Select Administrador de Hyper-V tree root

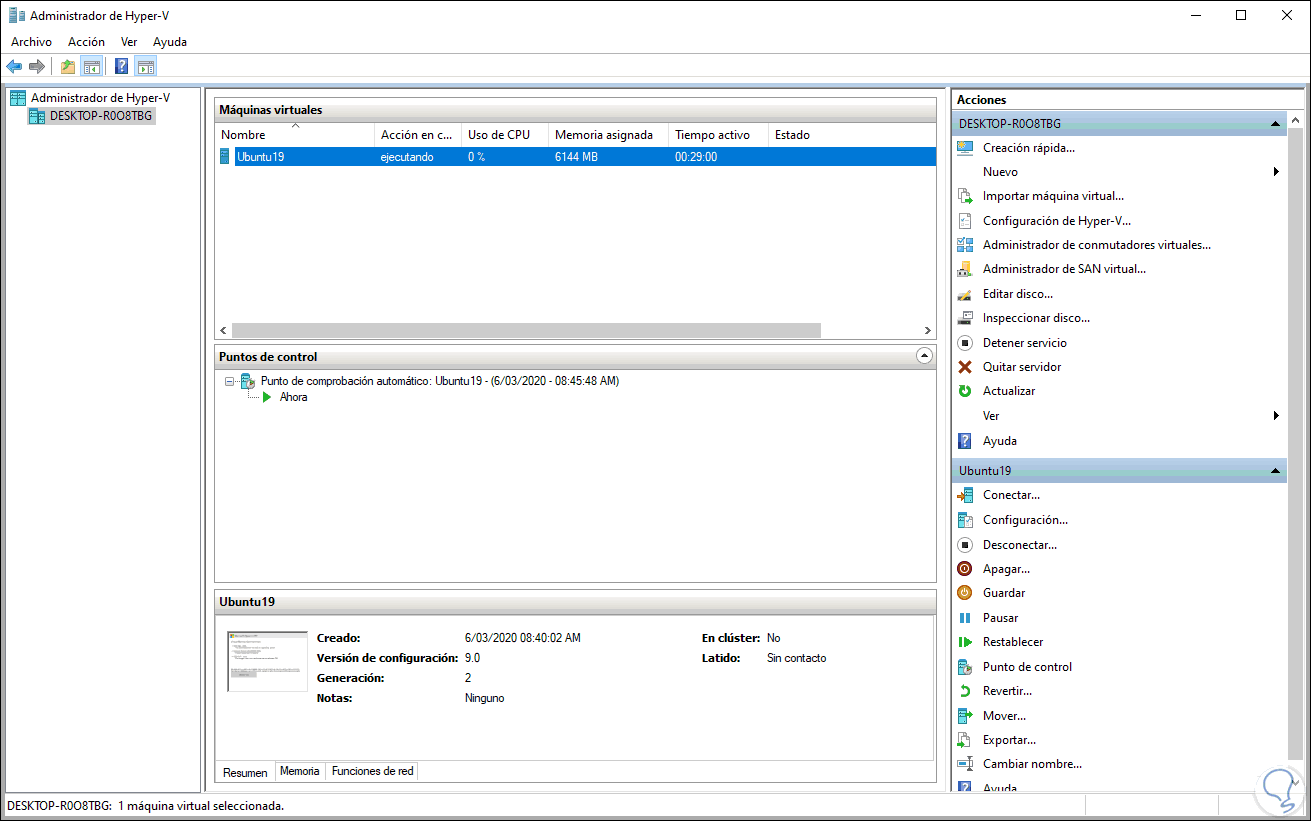pos(100,98)
